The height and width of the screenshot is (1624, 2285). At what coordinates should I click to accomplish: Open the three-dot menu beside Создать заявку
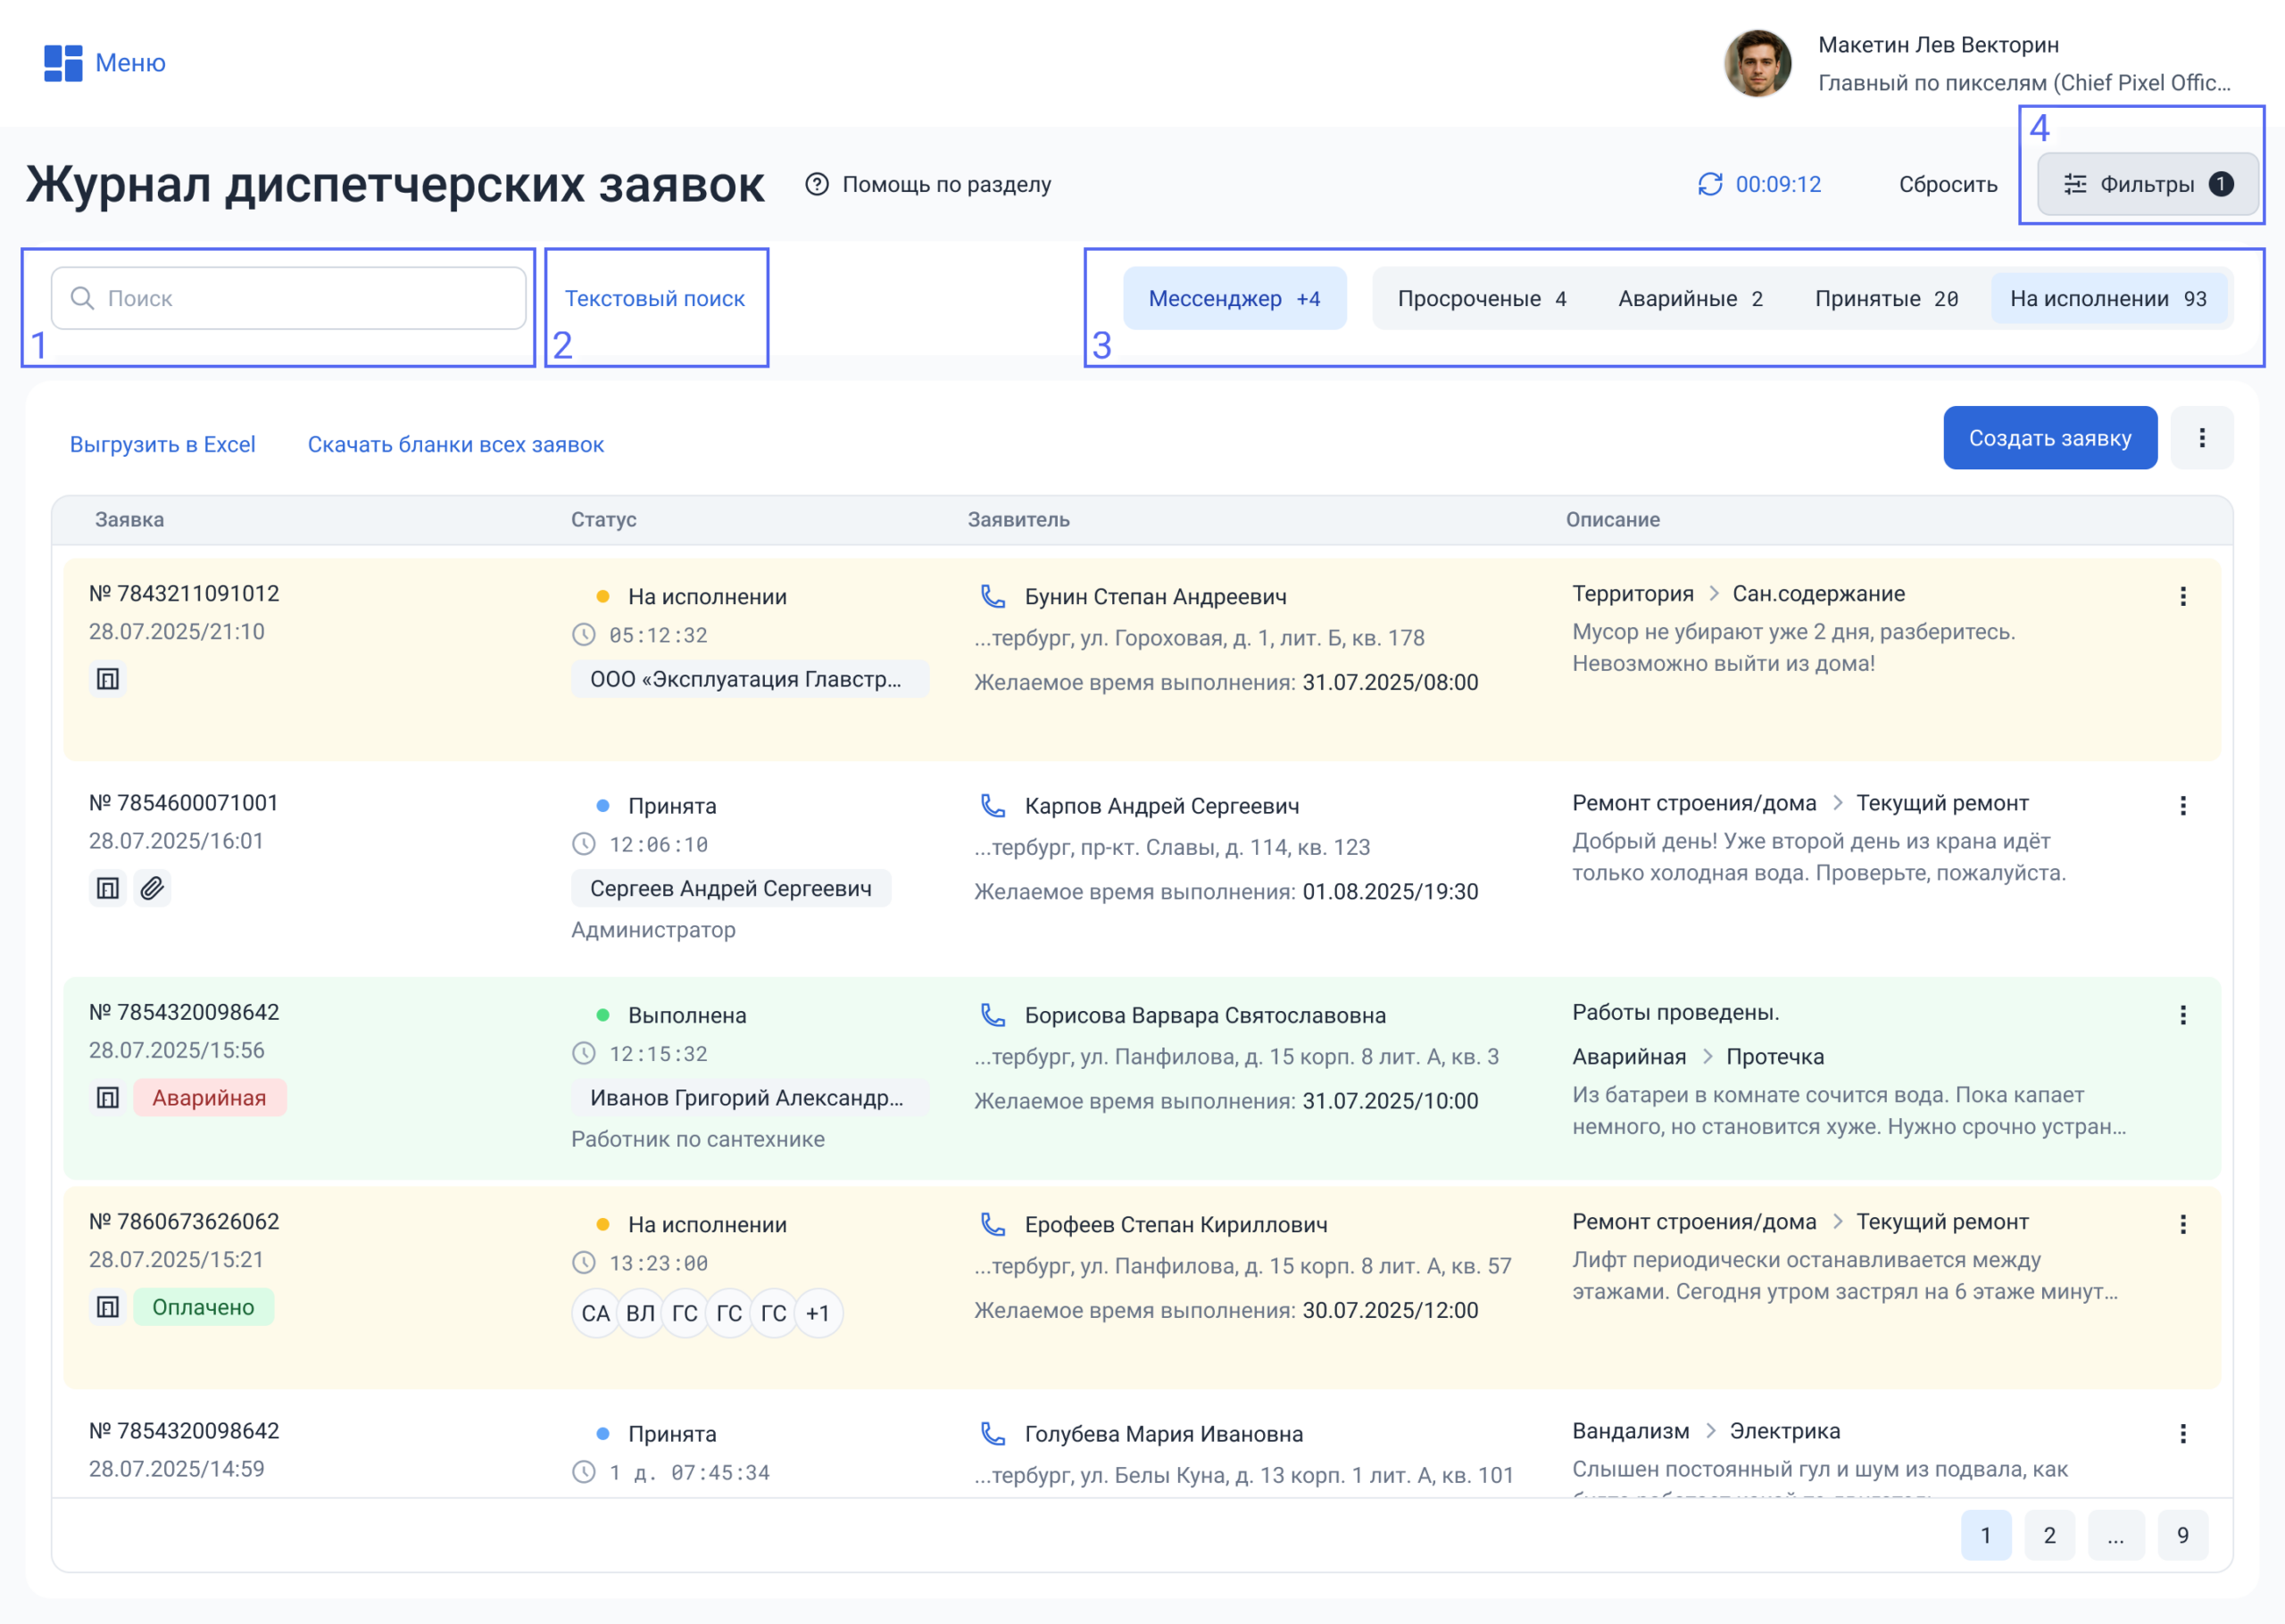click(2201, 438)
